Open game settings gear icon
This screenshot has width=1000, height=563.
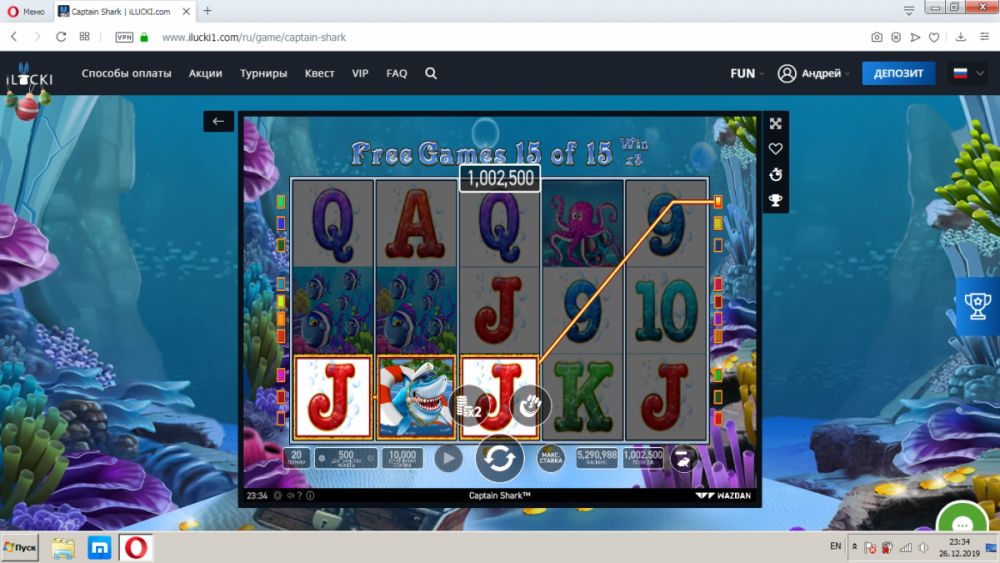pos(277,495)
